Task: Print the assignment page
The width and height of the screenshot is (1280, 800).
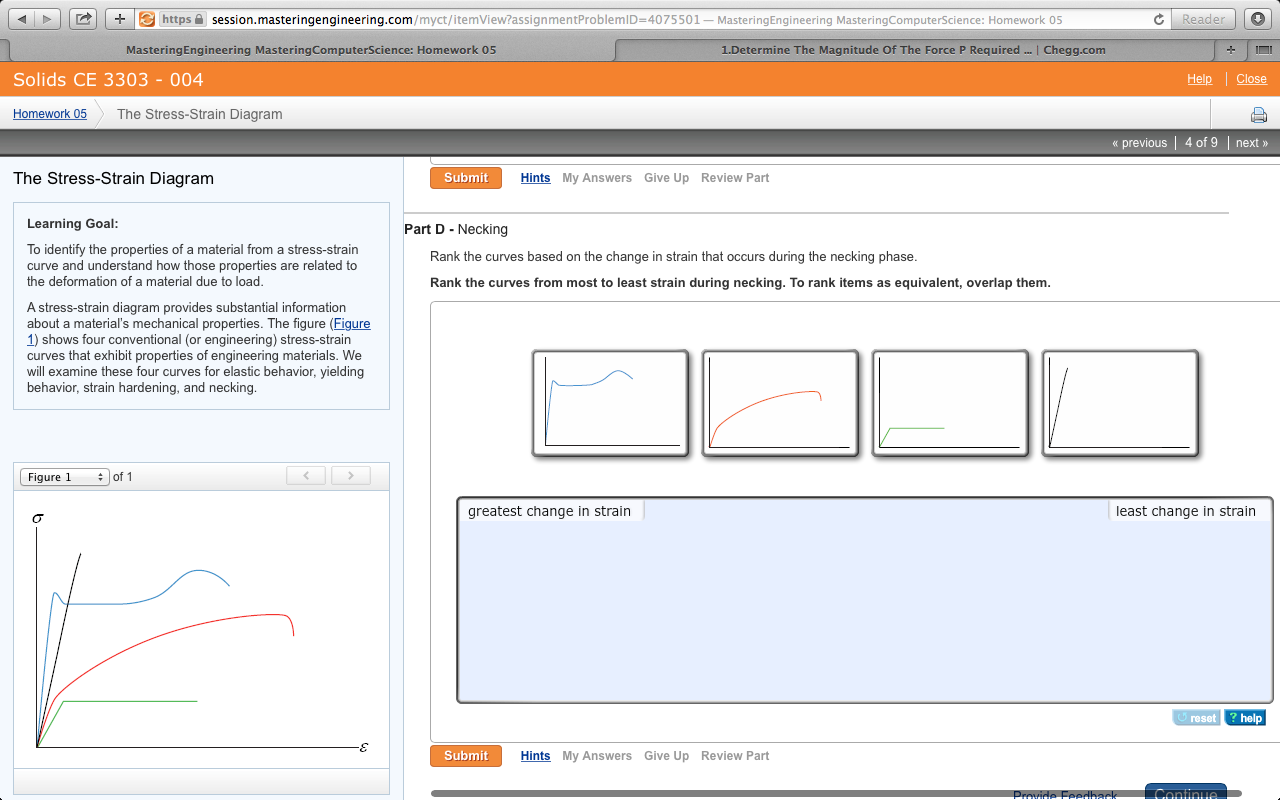Action: pos(1258,115)
